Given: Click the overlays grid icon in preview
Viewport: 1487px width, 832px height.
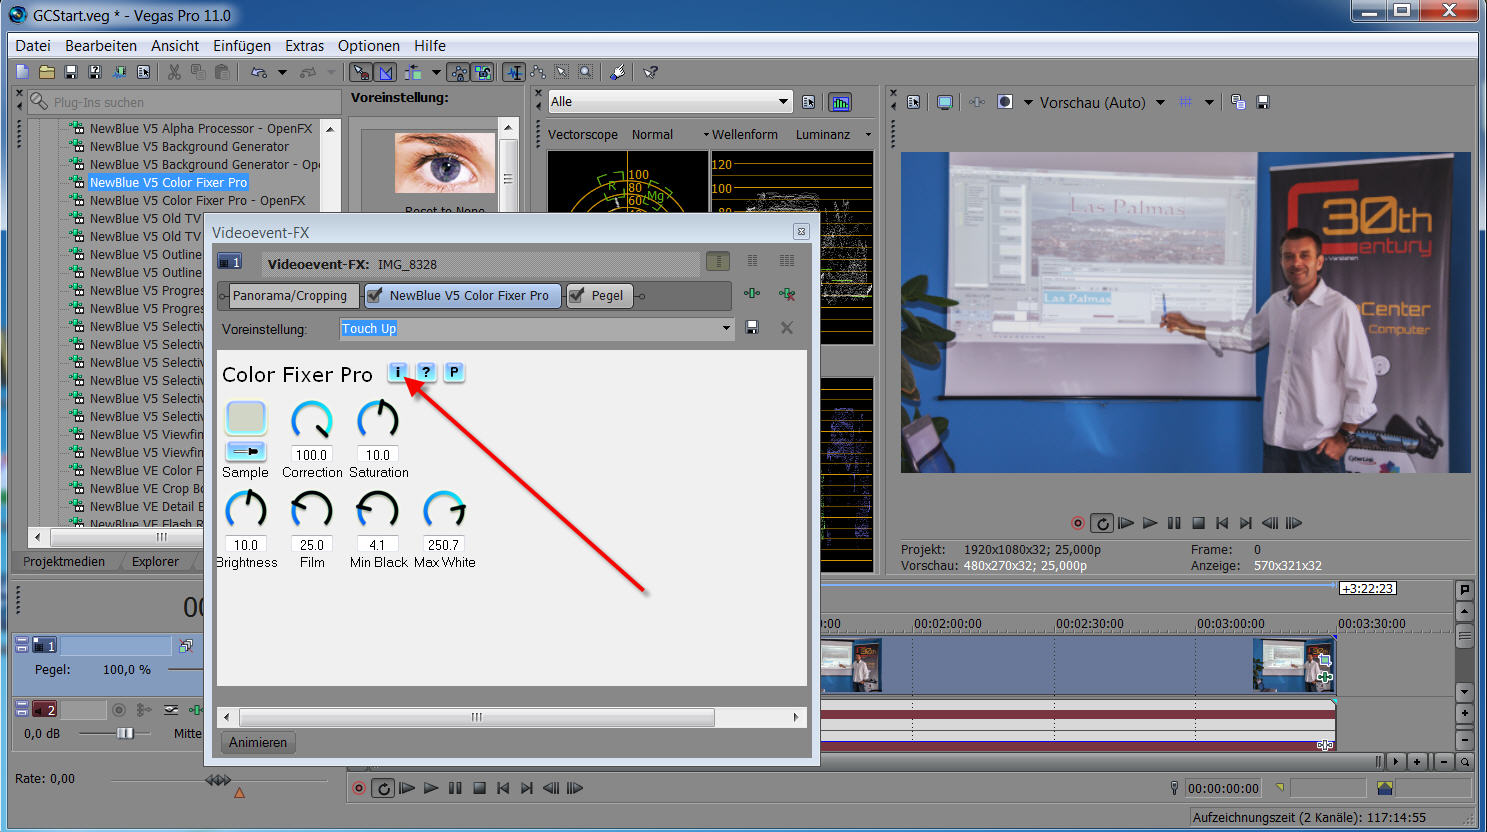Looking at the screenshot, I should (1186, 102).
